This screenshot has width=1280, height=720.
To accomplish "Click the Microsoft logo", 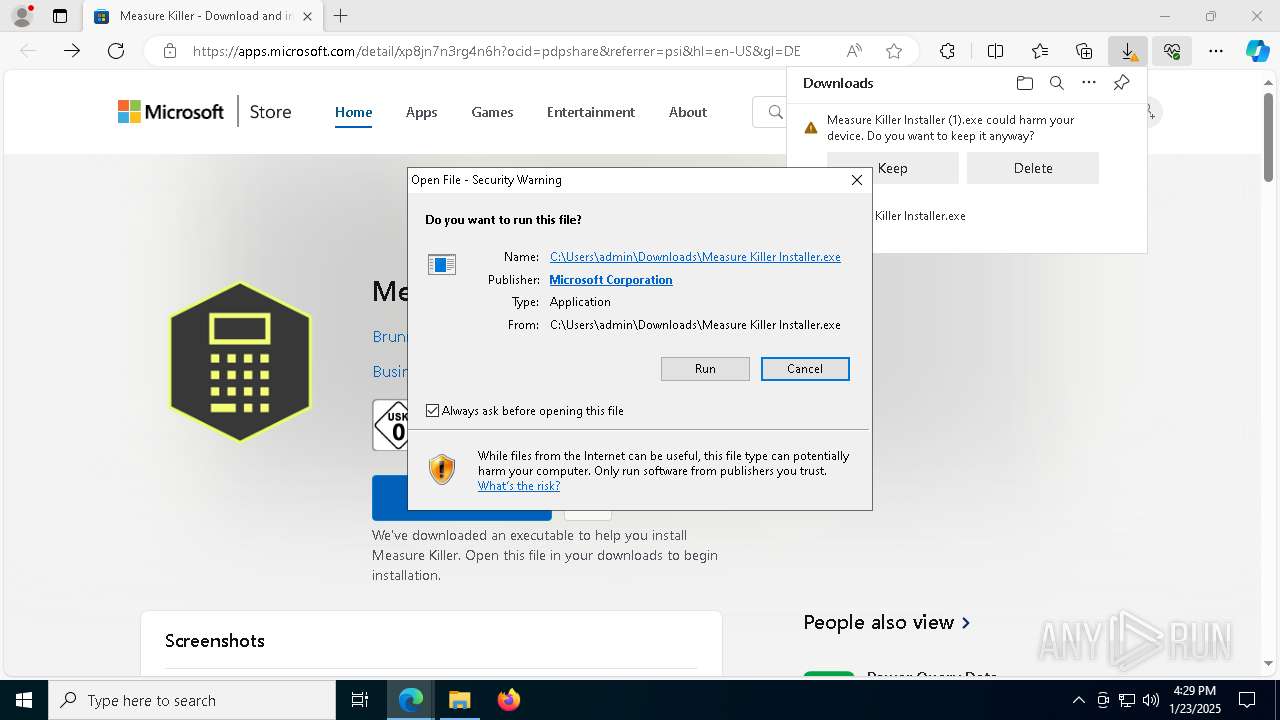I will pos(171,112).
